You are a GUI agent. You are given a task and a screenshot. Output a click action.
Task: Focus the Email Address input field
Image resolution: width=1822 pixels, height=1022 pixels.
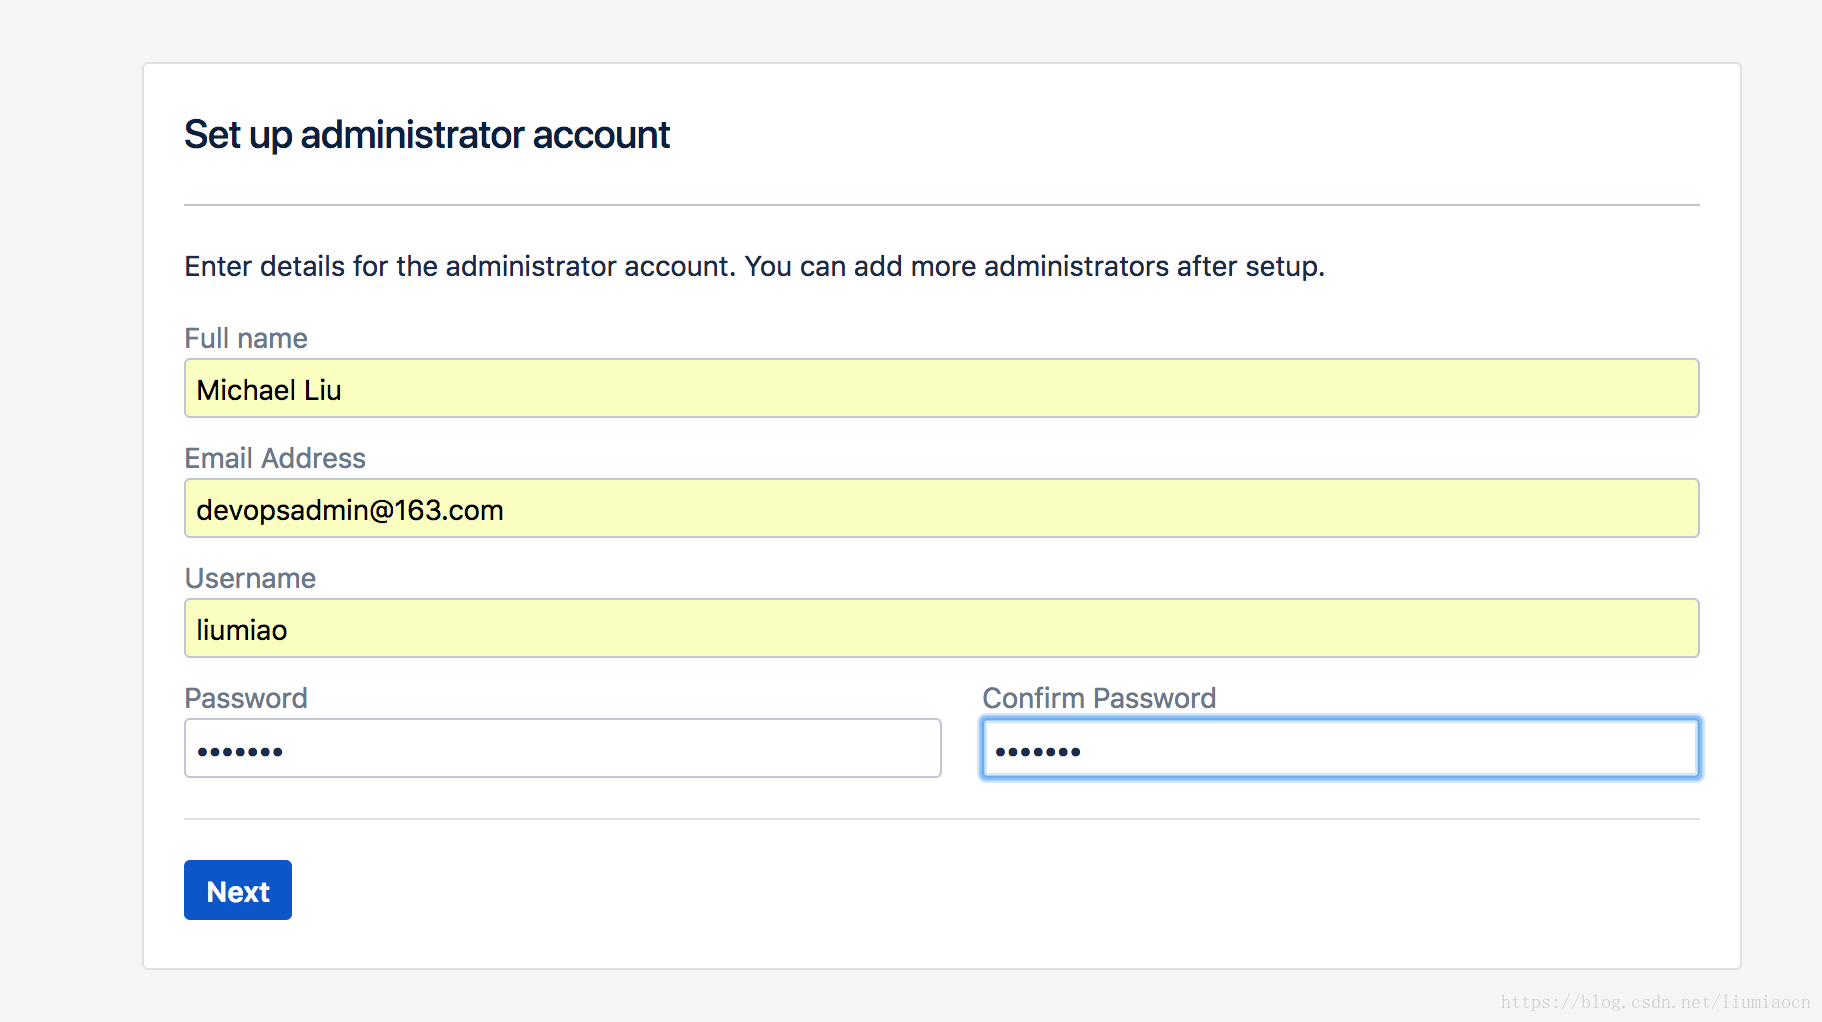point(941,508)
